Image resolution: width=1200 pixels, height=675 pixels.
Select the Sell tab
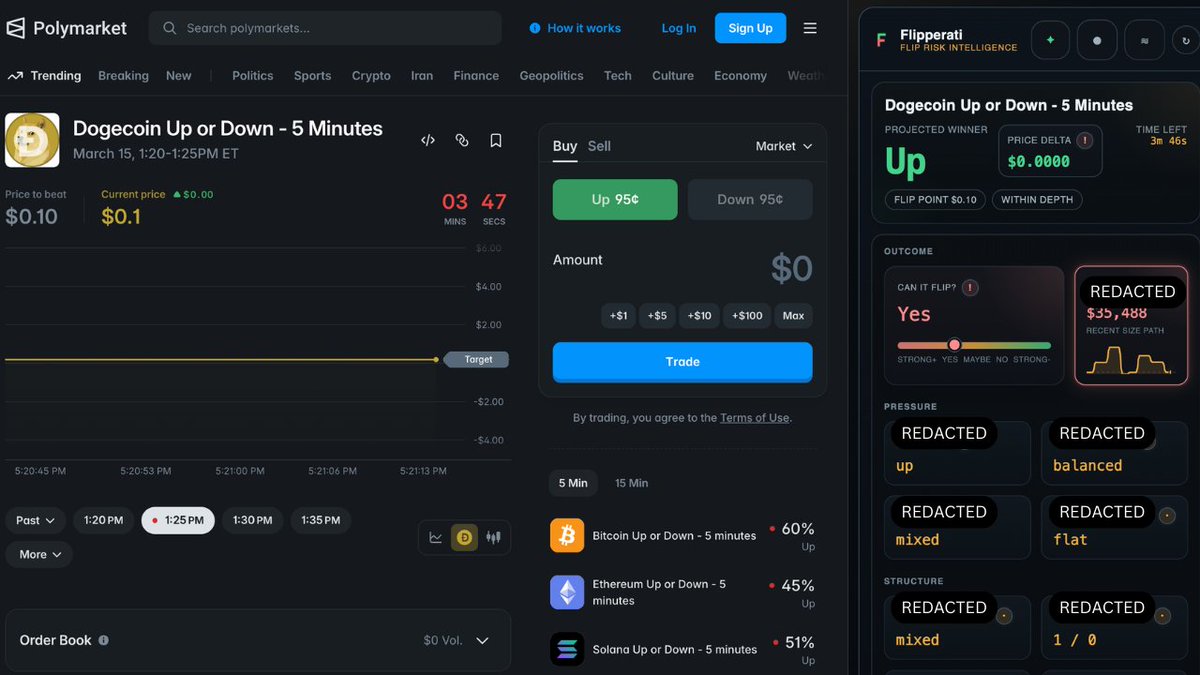599,146
